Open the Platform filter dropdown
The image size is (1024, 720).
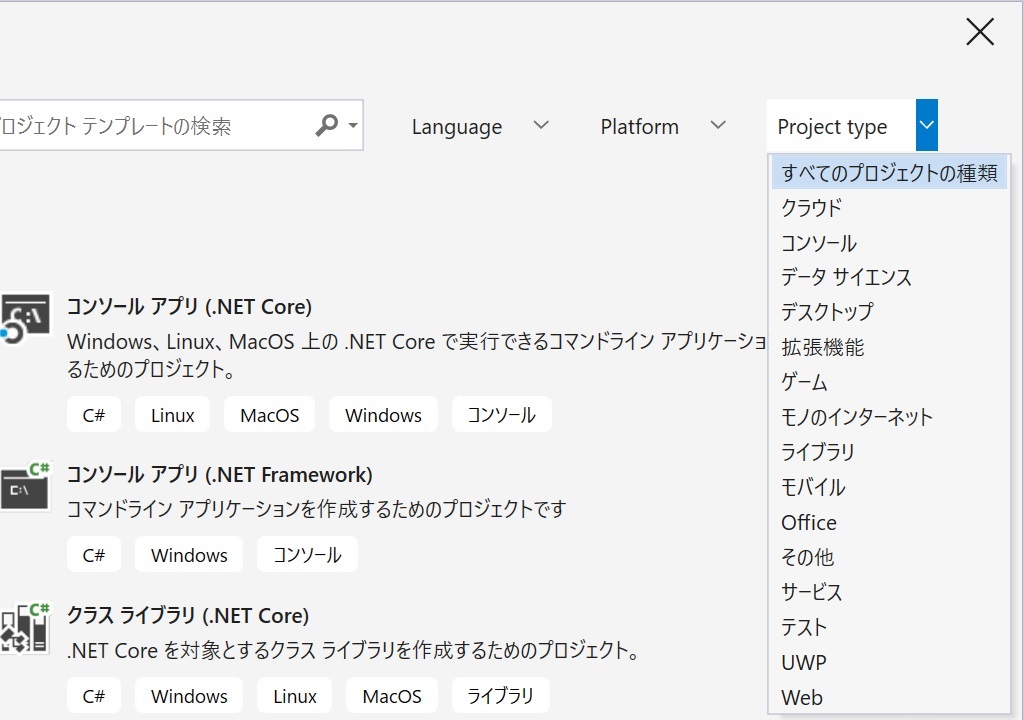tap(663, 125)
